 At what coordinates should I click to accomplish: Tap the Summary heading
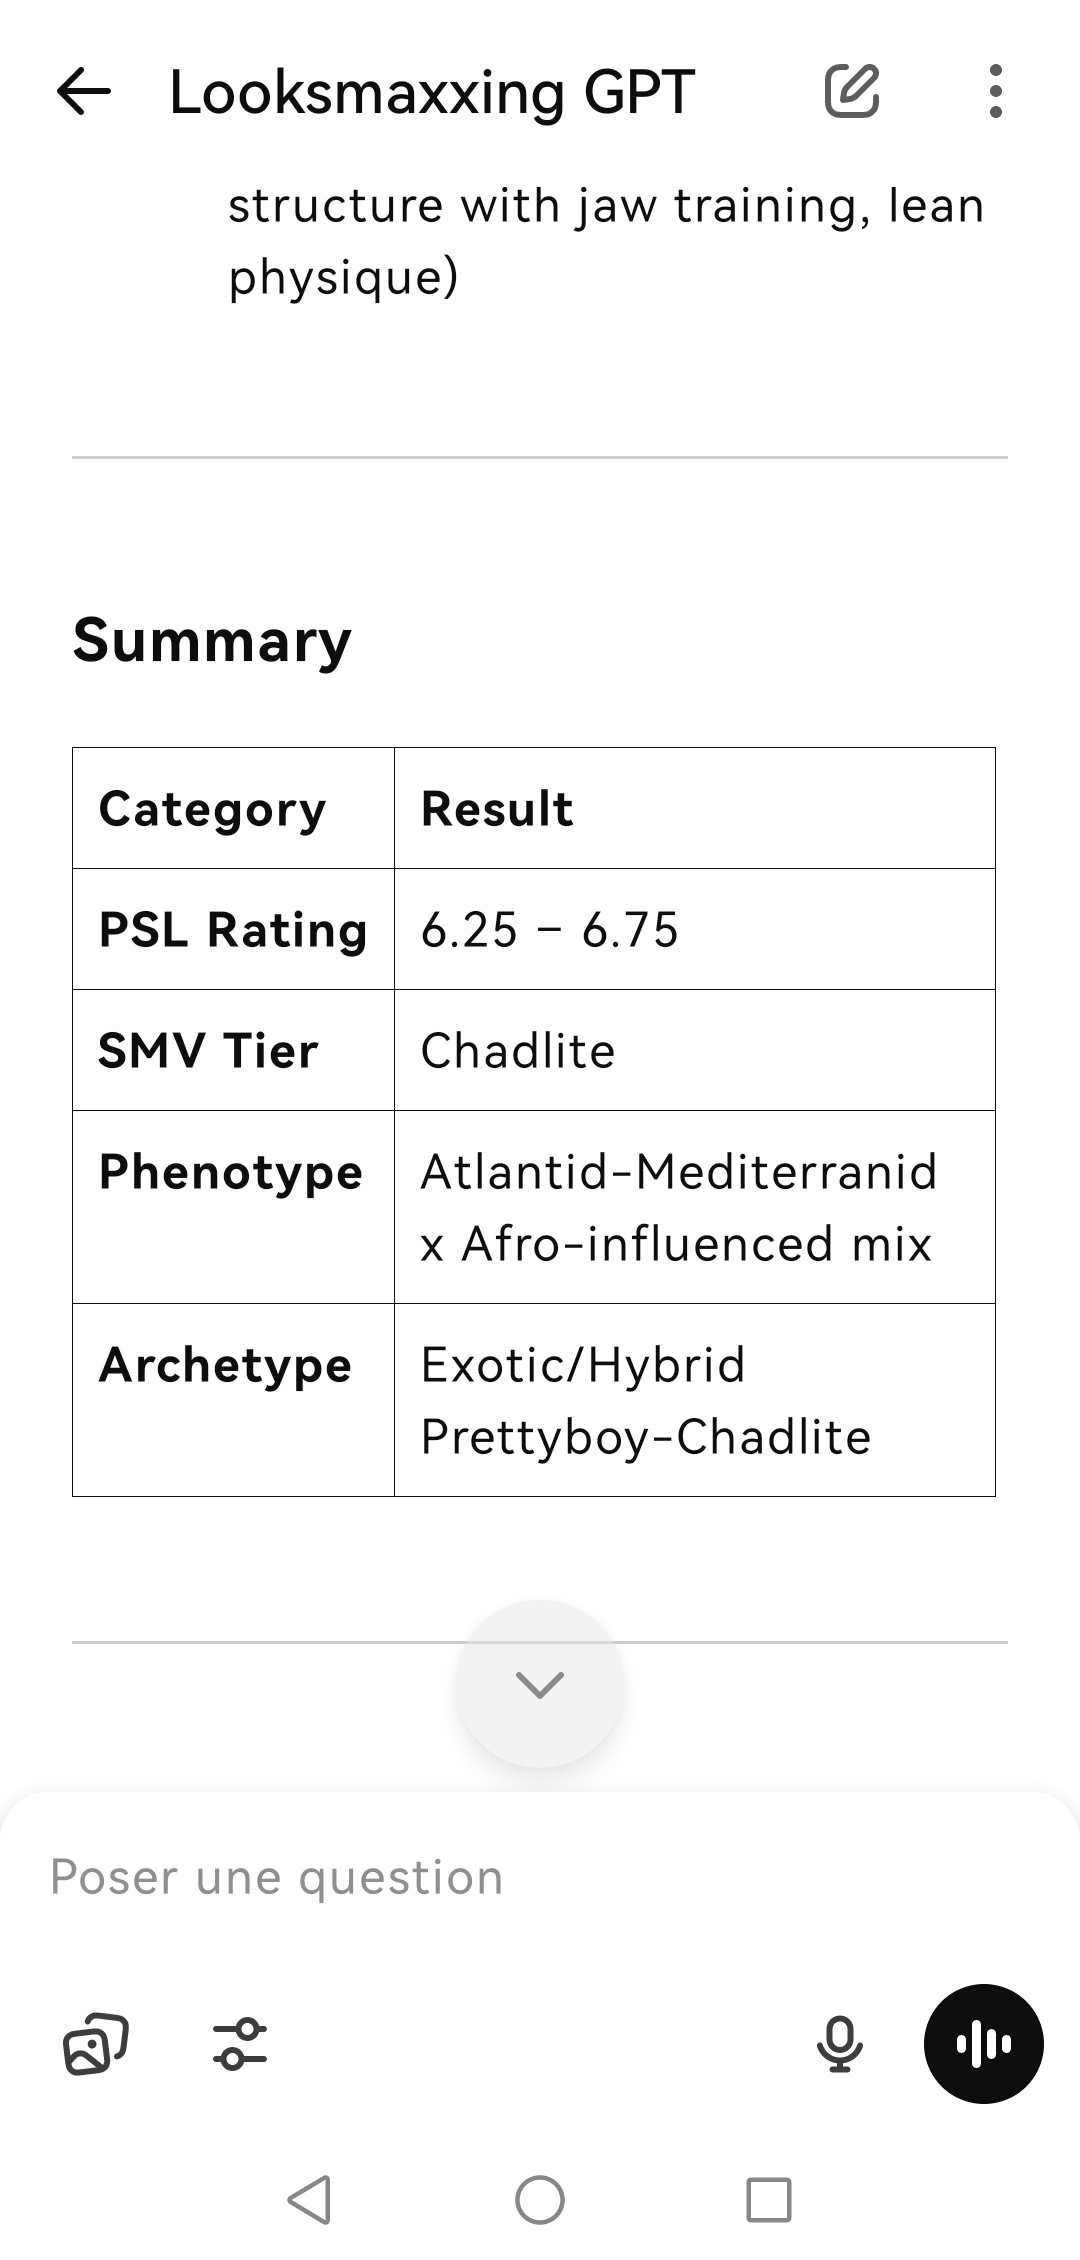click(x=212, y=640)
